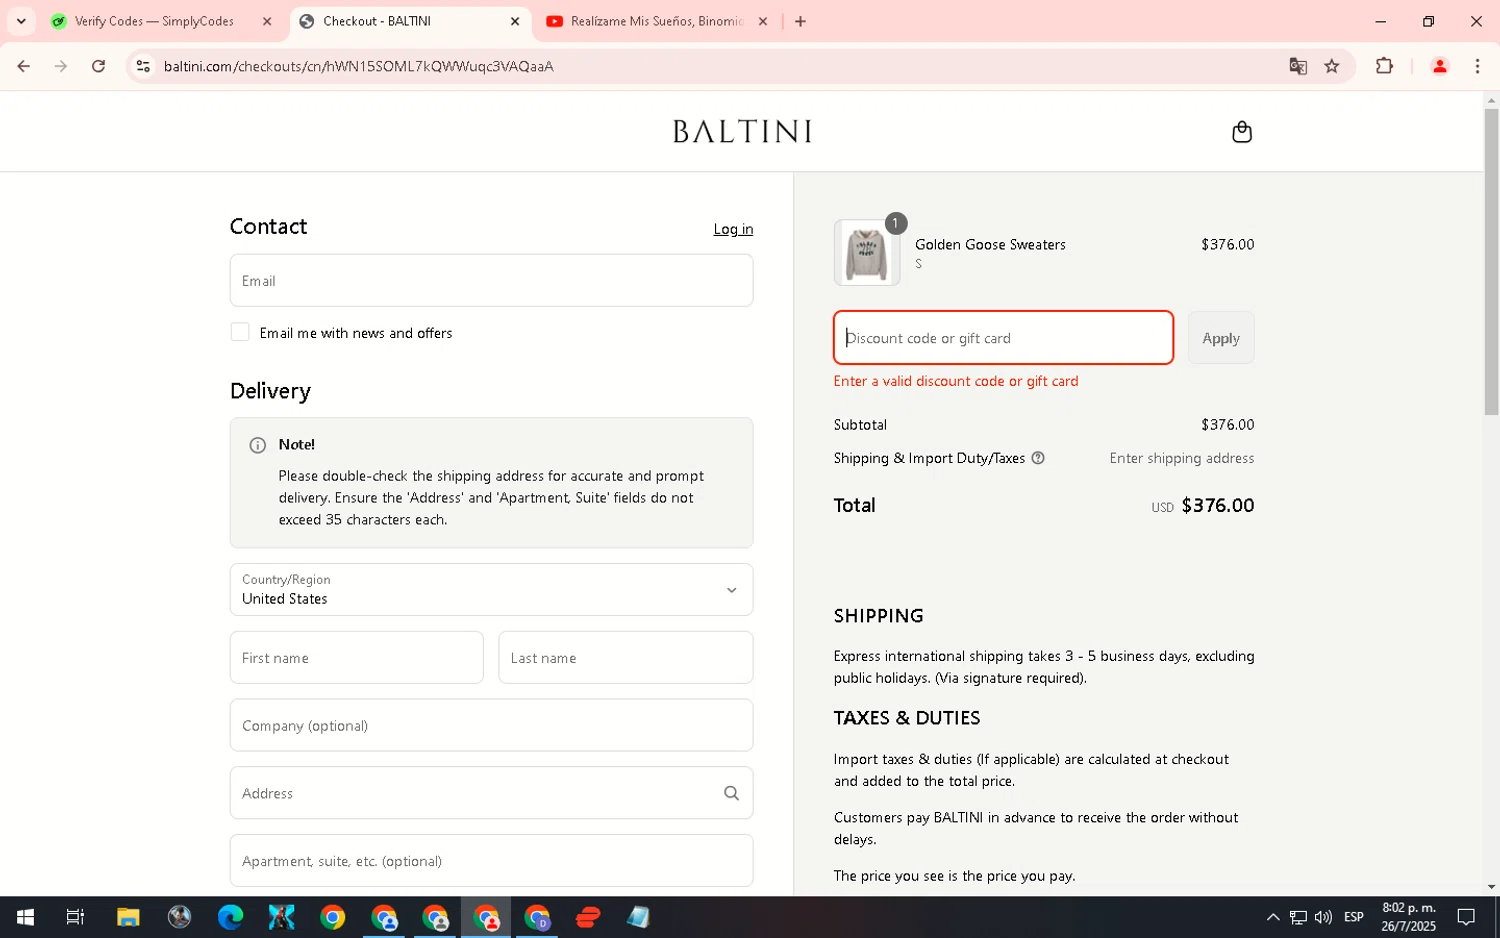The image size is (1500, 938).
Task: Click the Apply discount button
Action: point(1221,338)
